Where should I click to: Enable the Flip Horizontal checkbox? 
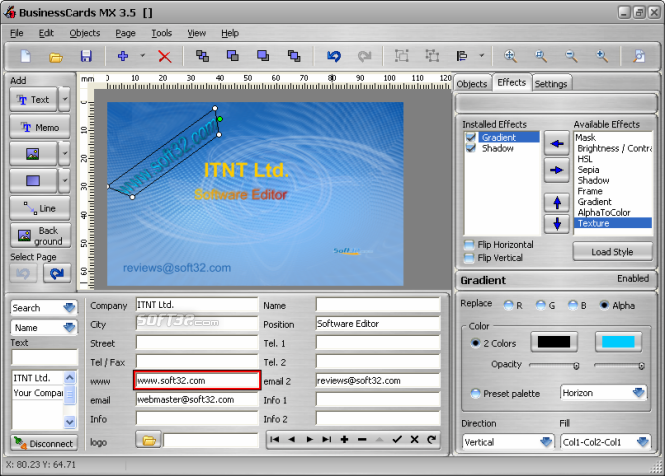(469, 245)
